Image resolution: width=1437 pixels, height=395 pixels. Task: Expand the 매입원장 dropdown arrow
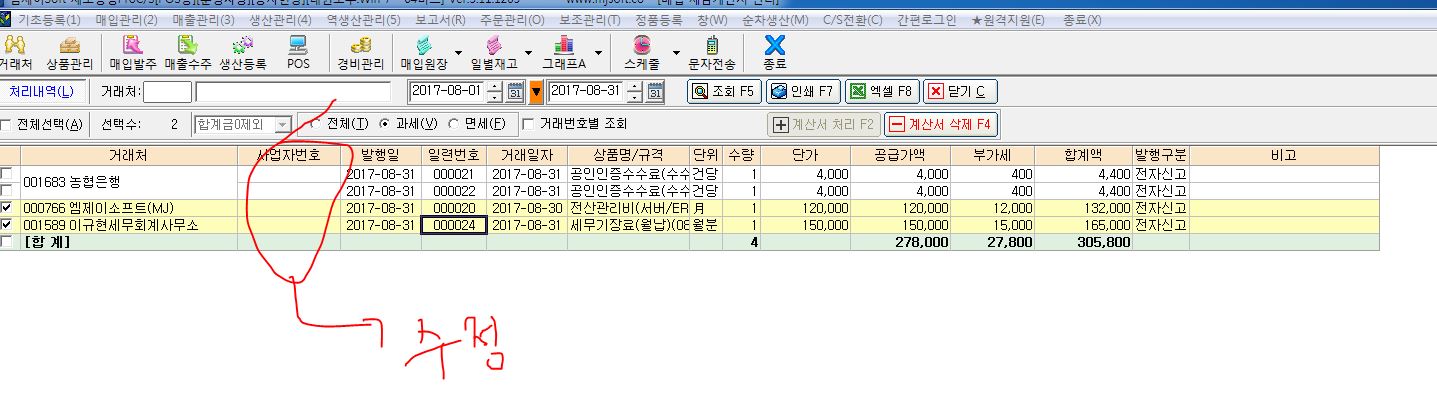(x=458, y=52)
